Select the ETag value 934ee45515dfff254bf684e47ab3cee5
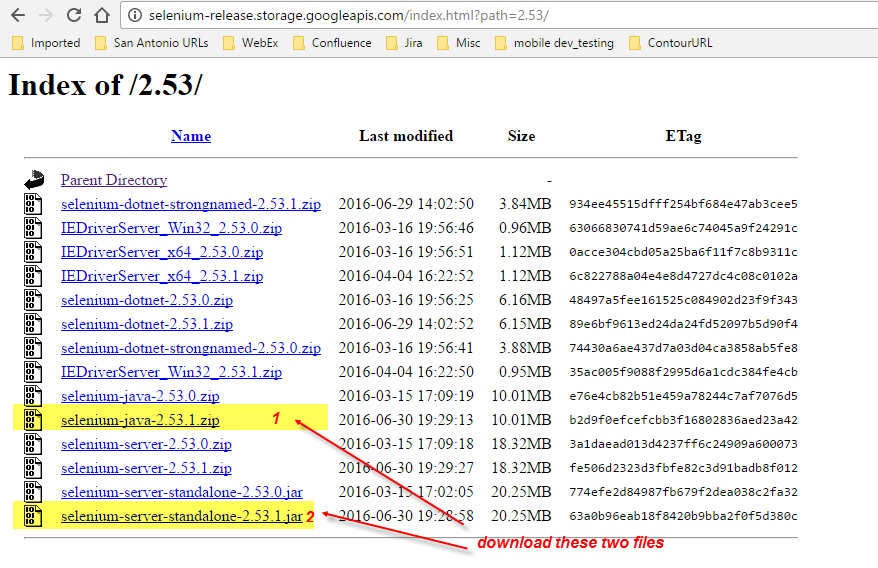This screenshot has width=878, height=568. pyautogui.click(x=683, y=204)
